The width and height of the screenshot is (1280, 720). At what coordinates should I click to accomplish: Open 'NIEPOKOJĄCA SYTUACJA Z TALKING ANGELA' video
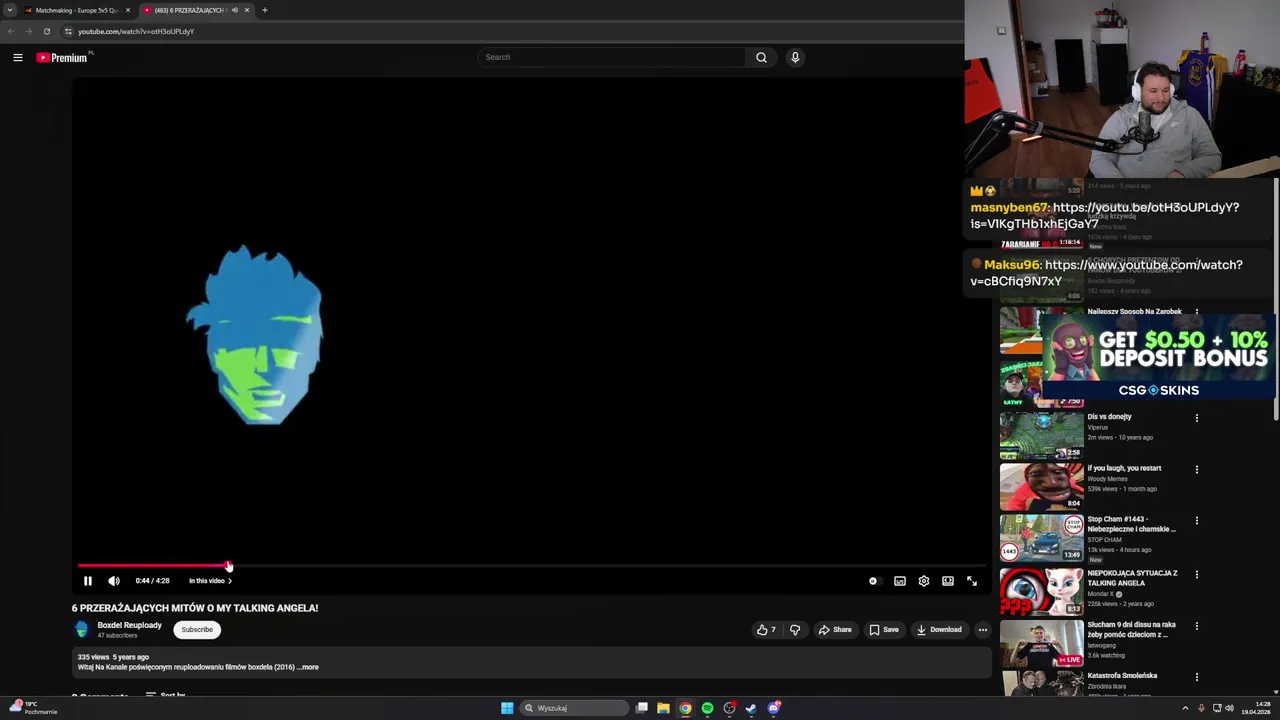click(1041, 590)
